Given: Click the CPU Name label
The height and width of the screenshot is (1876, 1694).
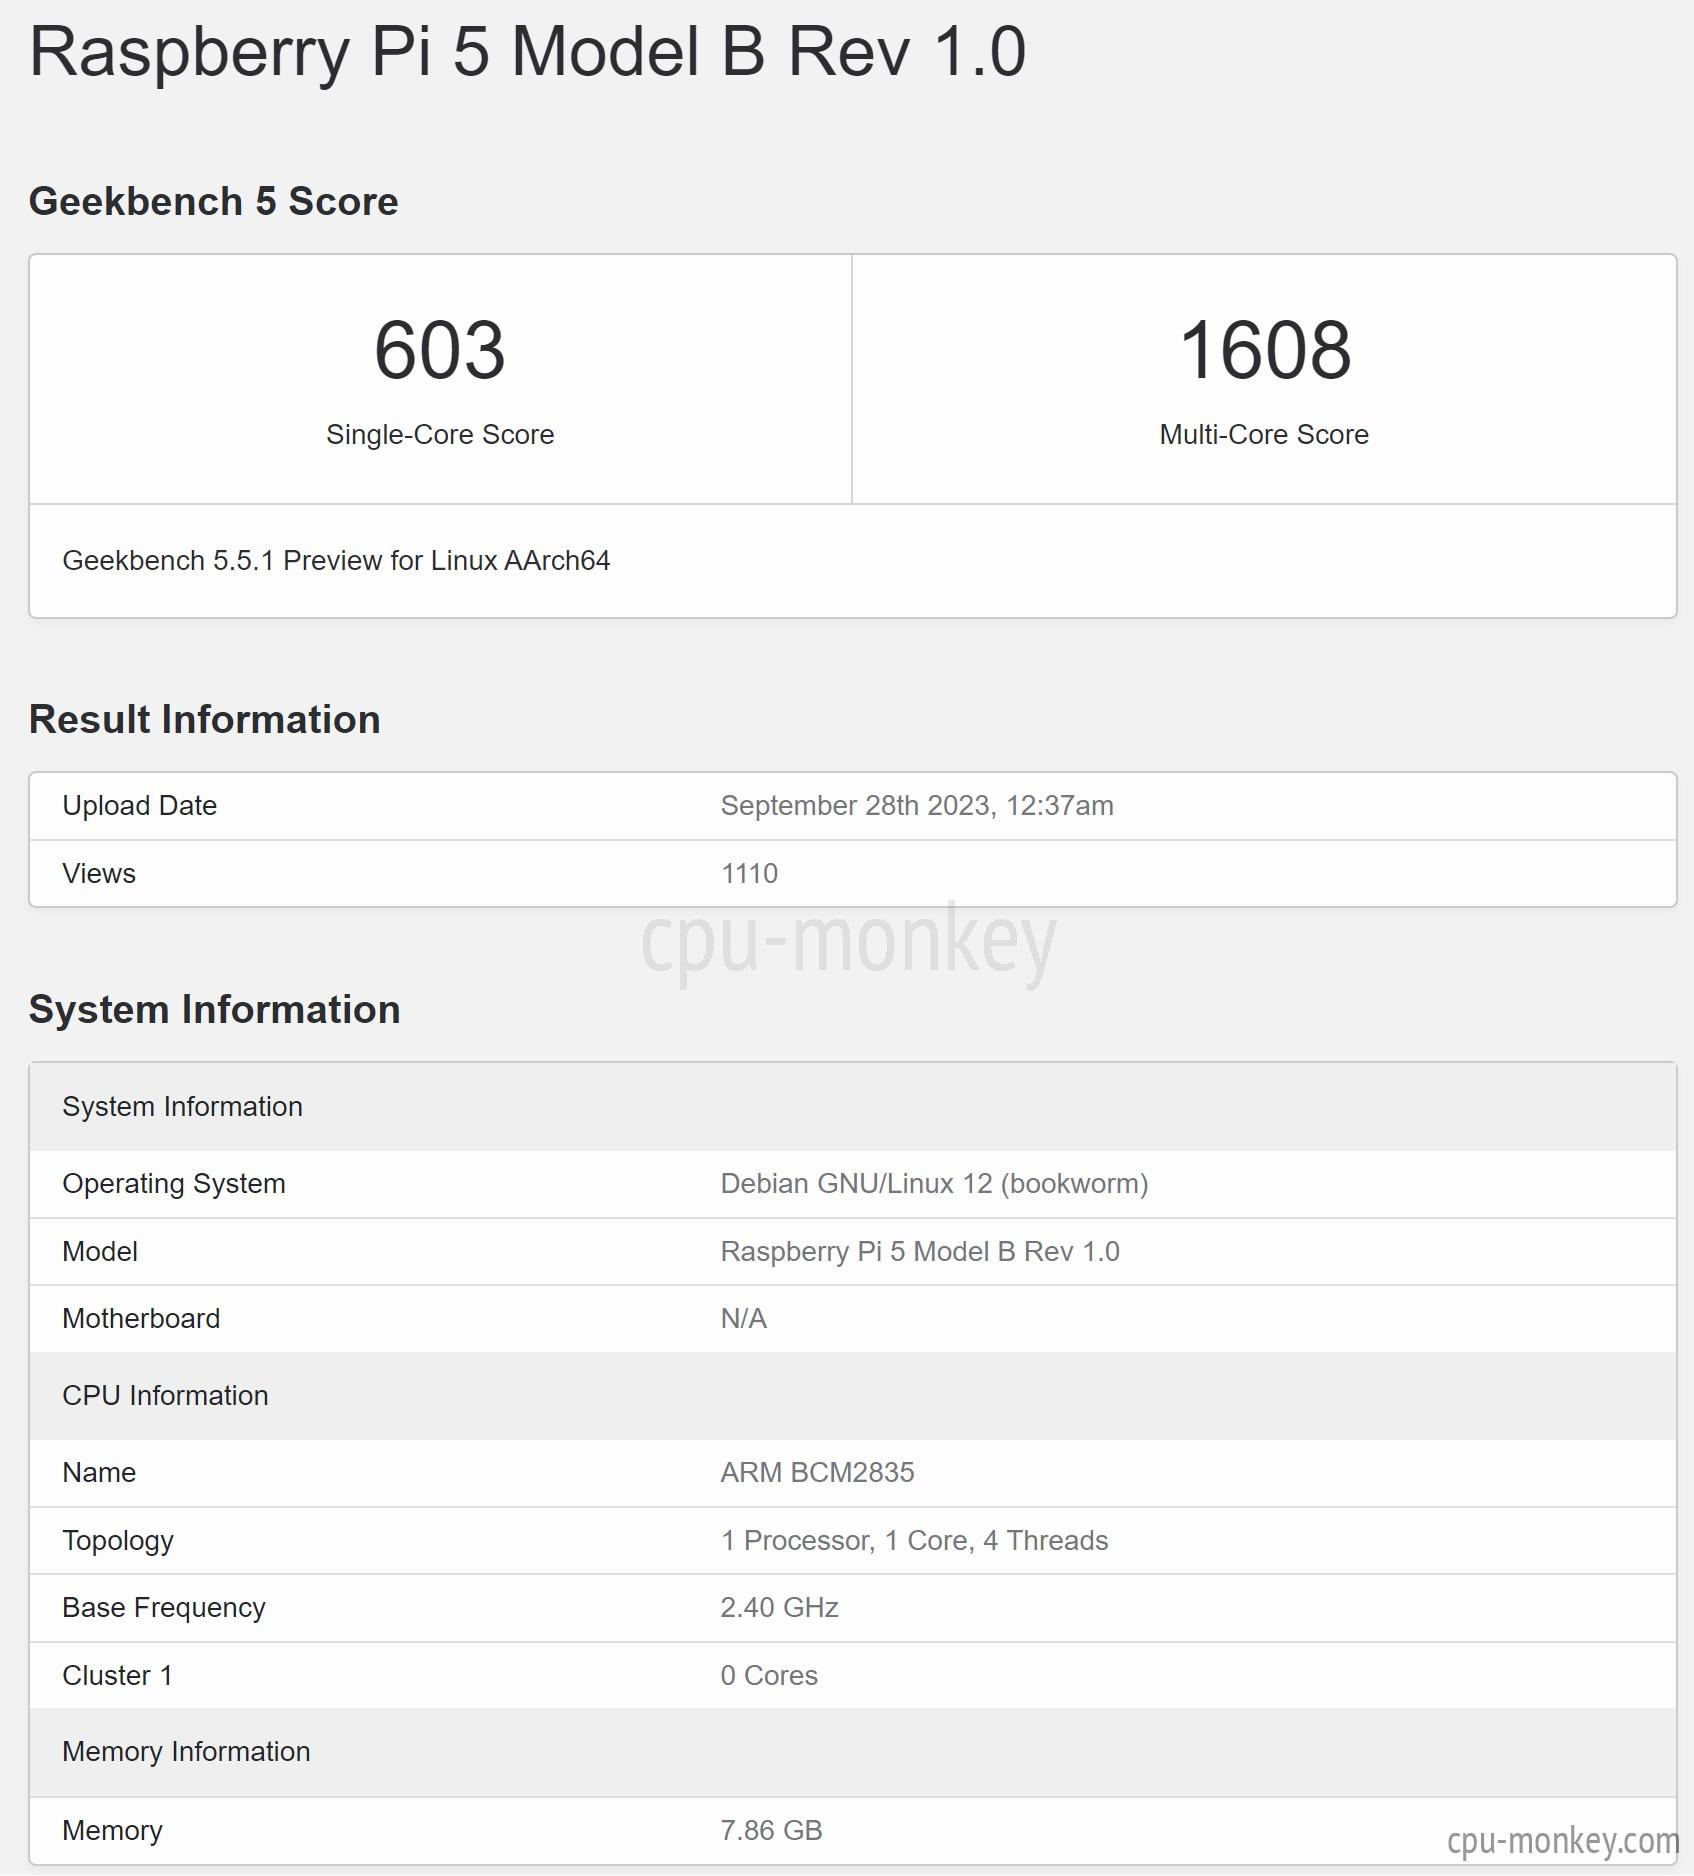Looking at the screenshot, I should 99,1473.
